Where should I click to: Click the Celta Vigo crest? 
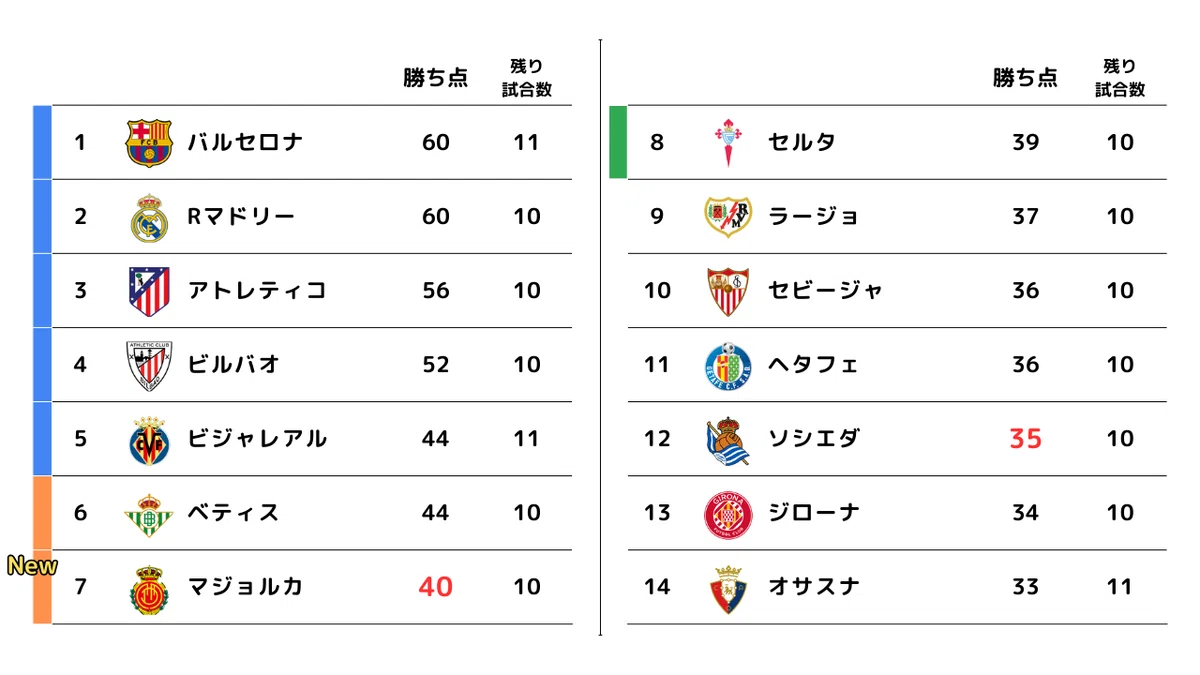pos(727,143)
